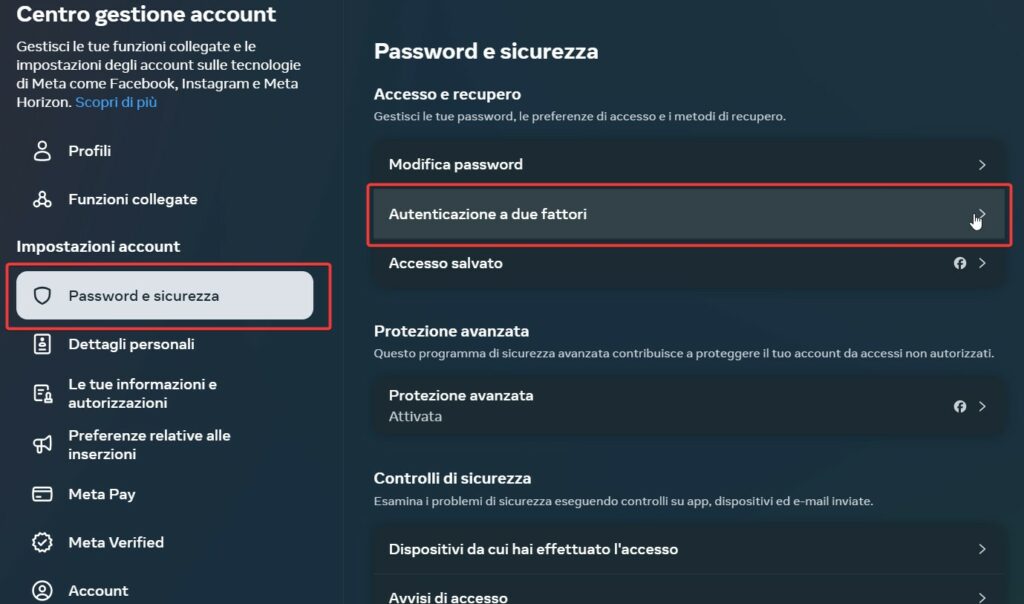
Task: Follow the Scopri di più link
Action: point(116,102)
